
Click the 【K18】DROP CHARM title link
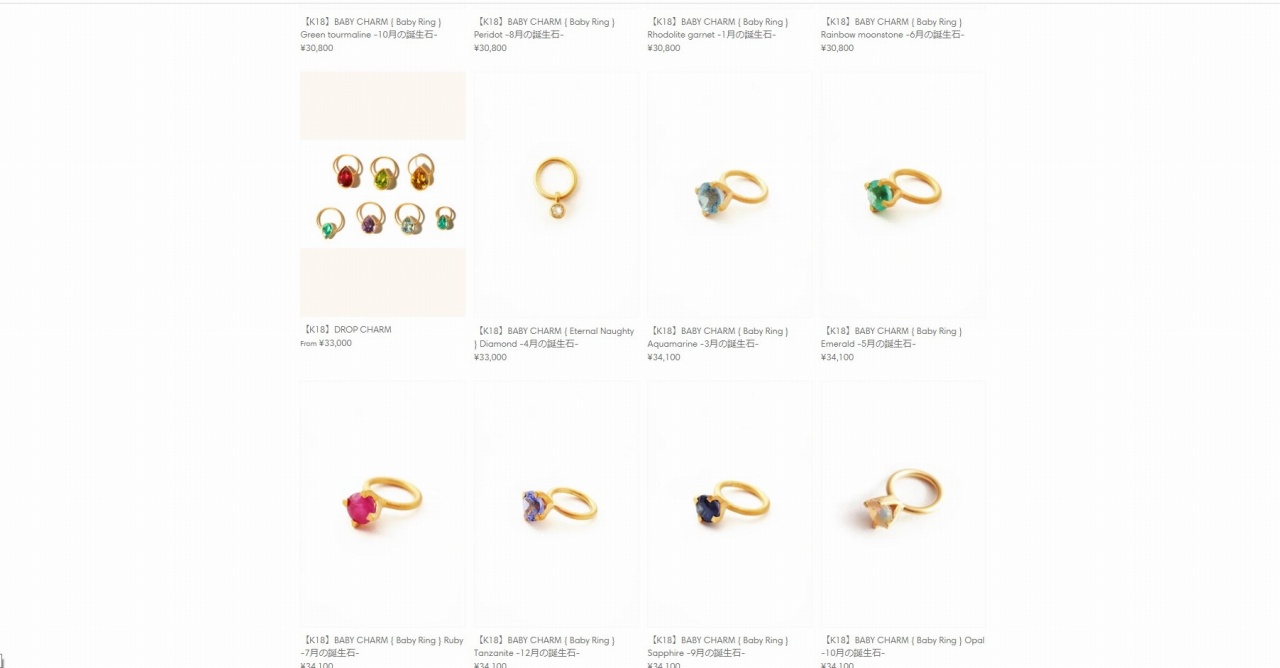point(346,330)
